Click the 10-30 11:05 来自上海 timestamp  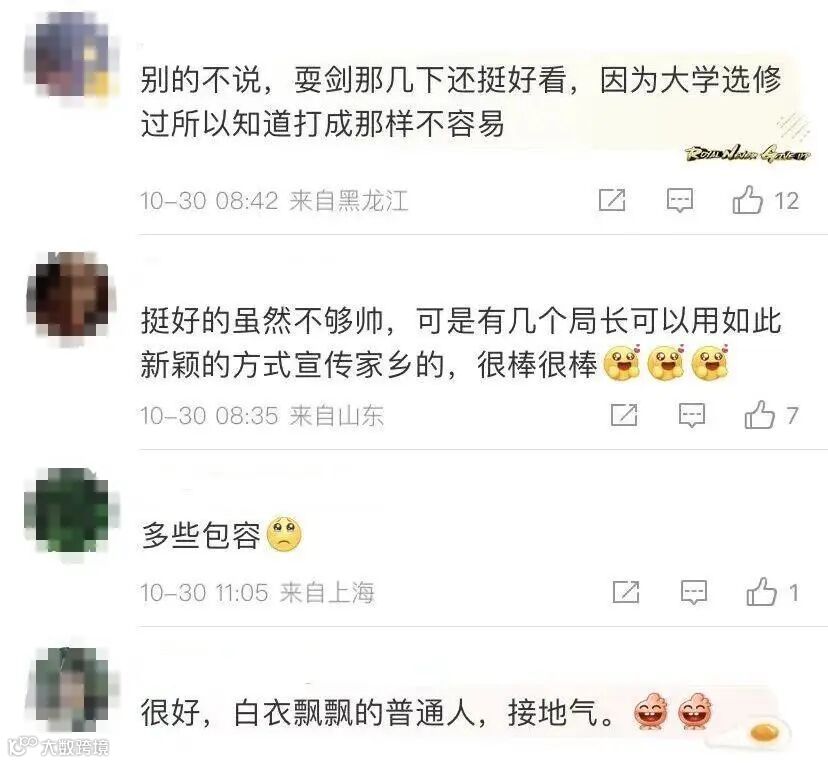(257, 593)
